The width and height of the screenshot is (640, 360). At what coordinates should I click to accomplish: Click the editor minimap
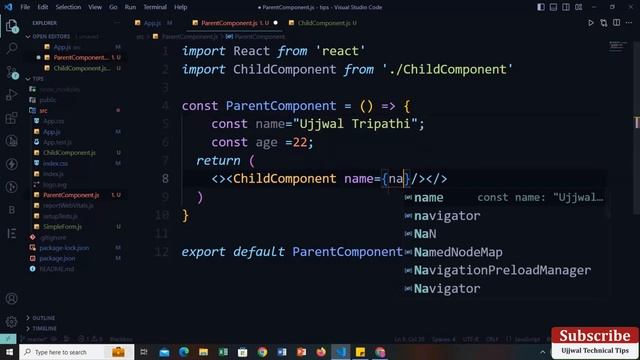tap(618, 46)
